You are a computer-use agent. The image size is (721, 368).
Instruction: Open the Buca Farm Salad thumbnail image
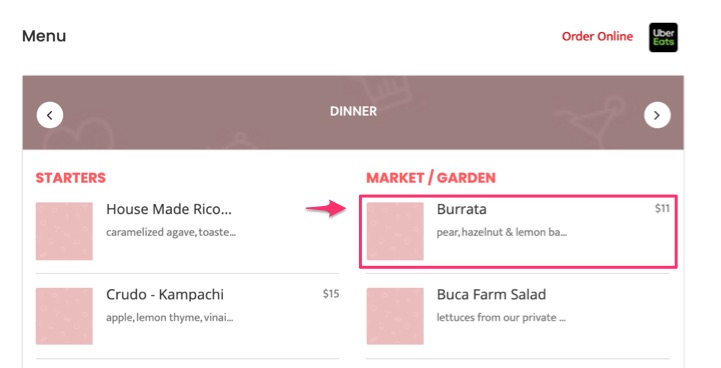coord(395,316)
